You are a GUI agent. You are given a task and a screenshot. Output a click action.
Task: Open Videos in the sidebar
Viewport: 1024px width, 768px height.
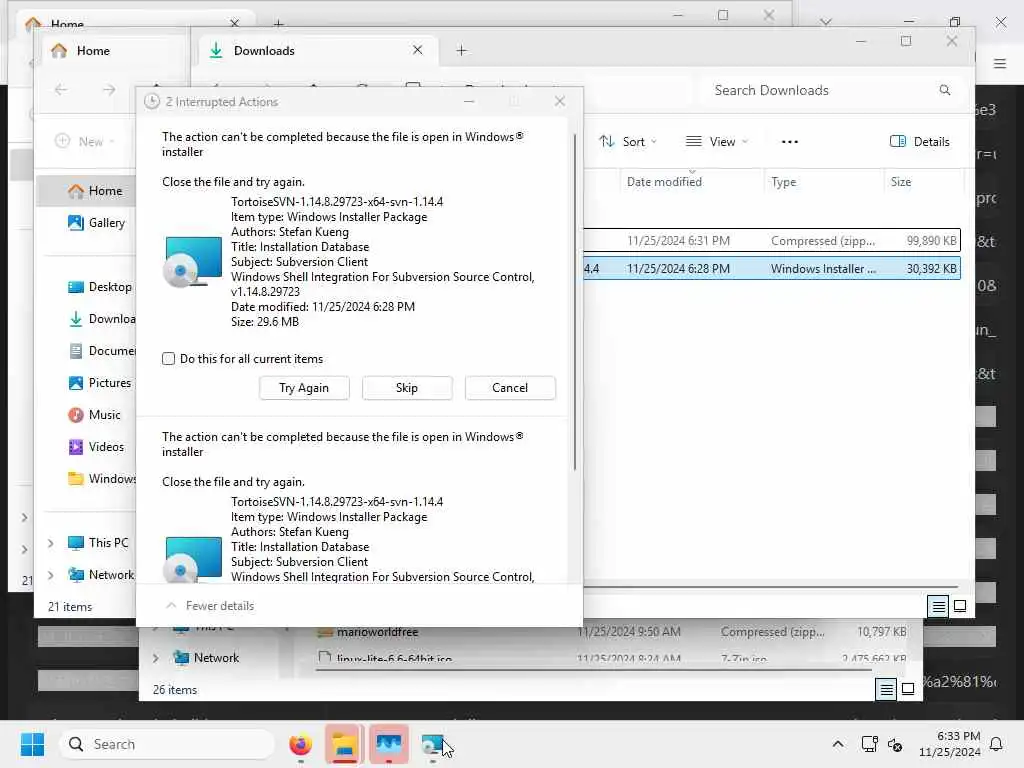(x=96, y=447)
